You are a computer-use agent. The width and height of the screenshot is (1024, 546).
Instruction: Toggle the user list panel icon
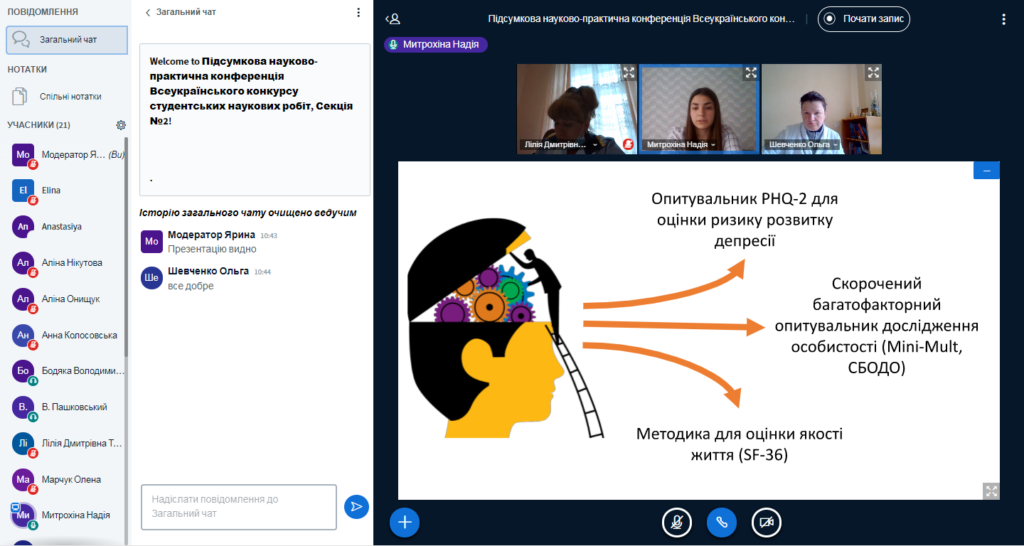393,18
